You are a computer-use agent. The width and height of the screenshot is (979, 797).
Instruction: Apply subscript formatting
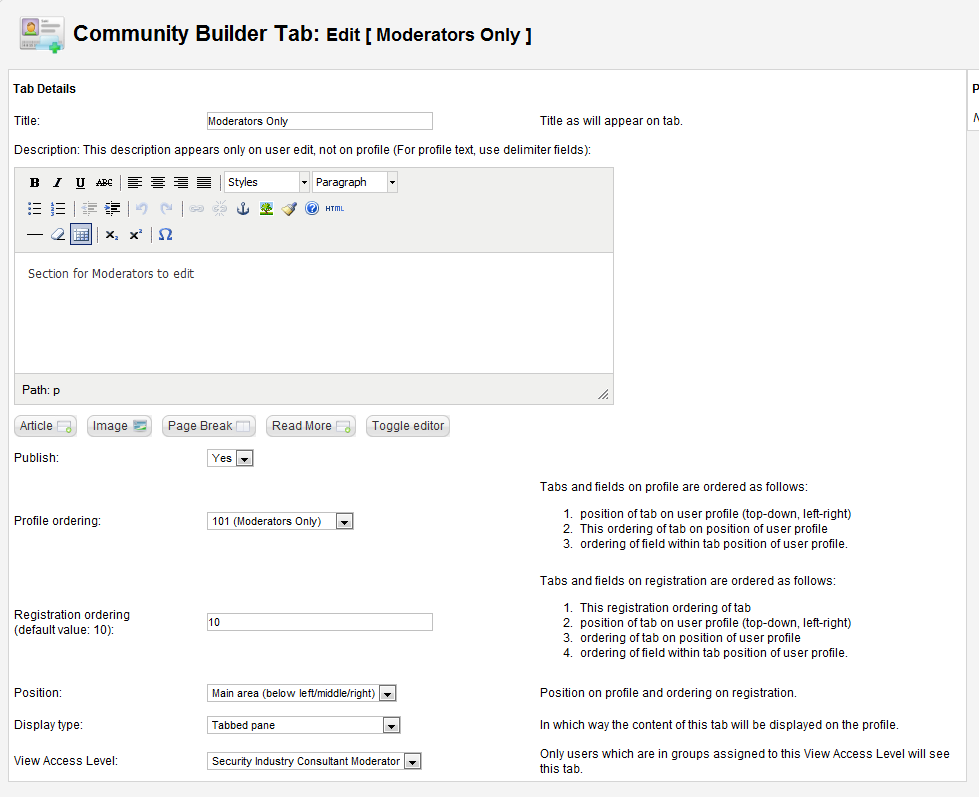click(x=112, y=235)
